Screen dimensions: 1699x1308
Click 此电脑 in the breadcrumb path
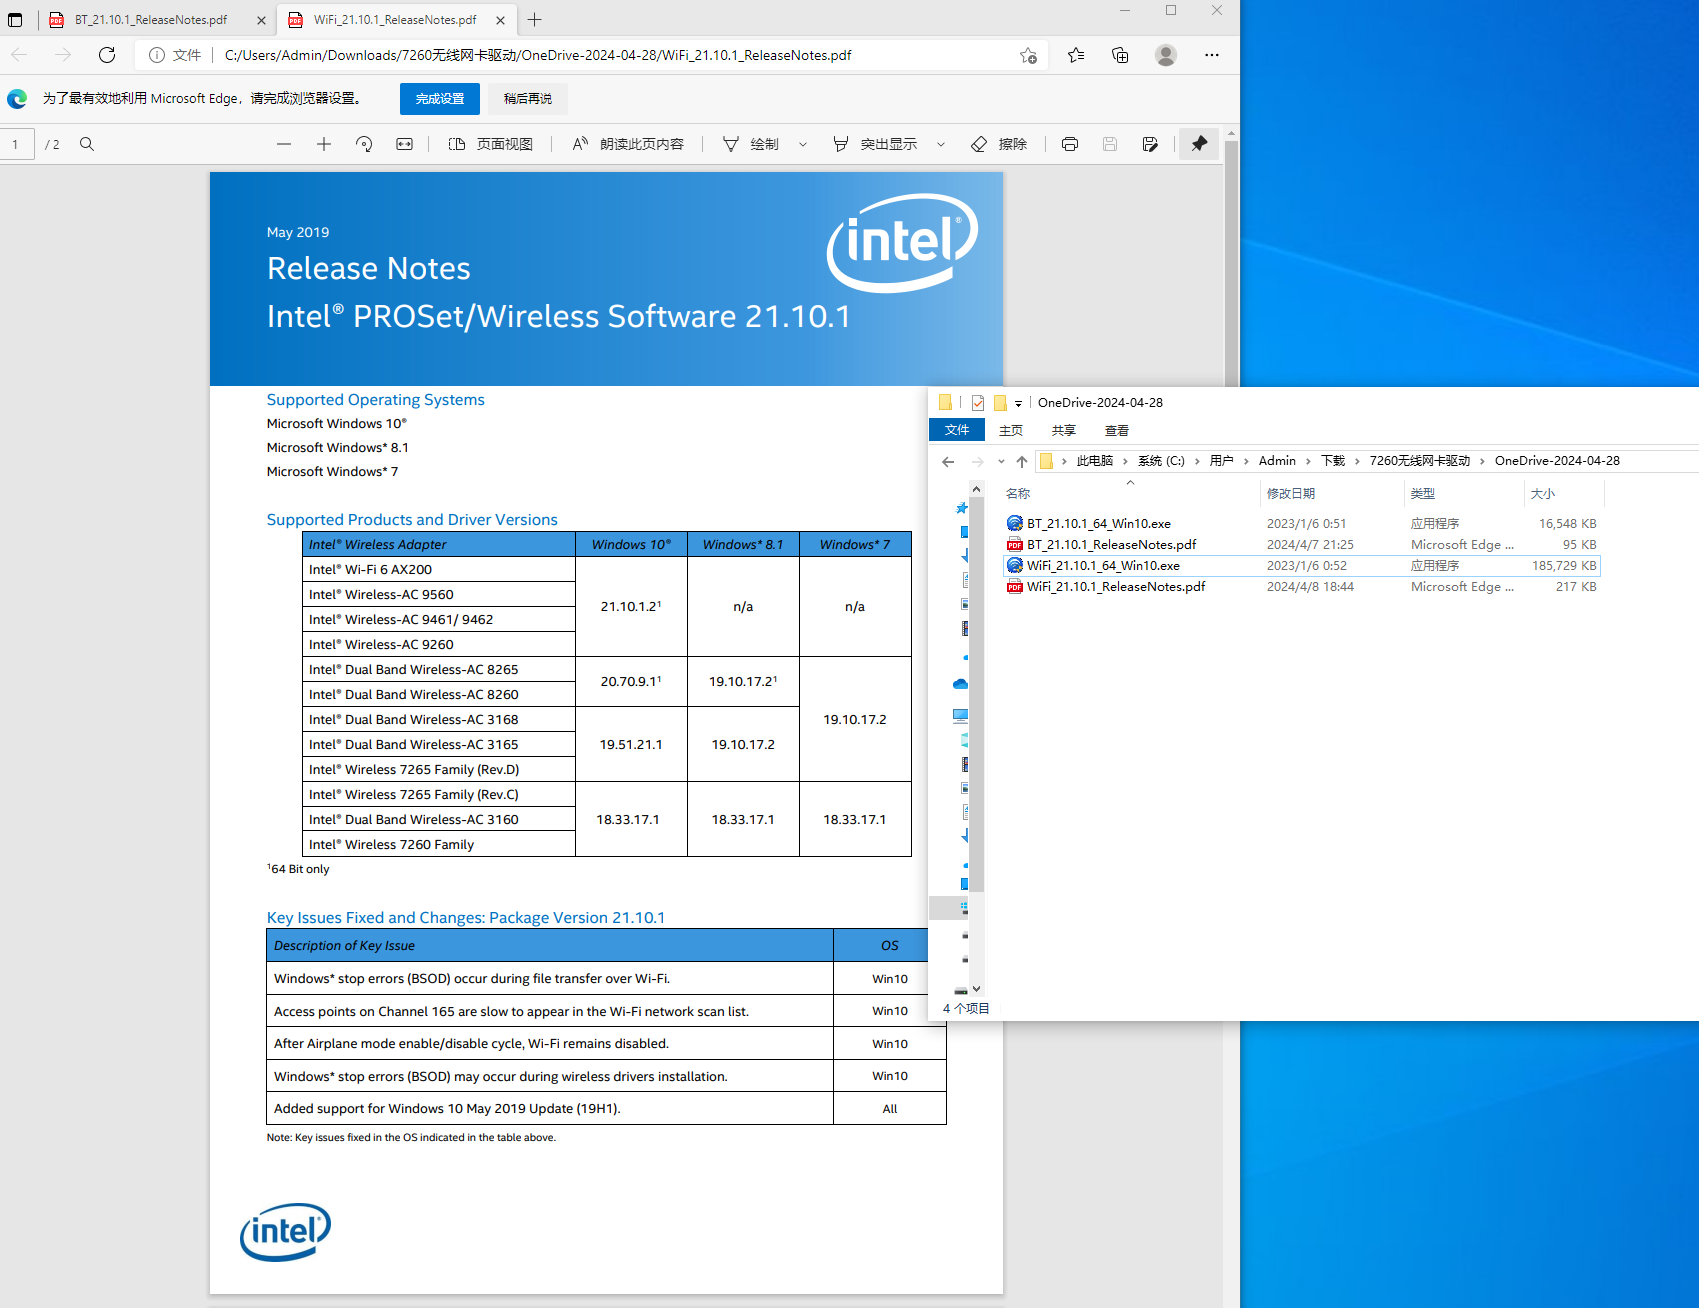pos(1095,461)
